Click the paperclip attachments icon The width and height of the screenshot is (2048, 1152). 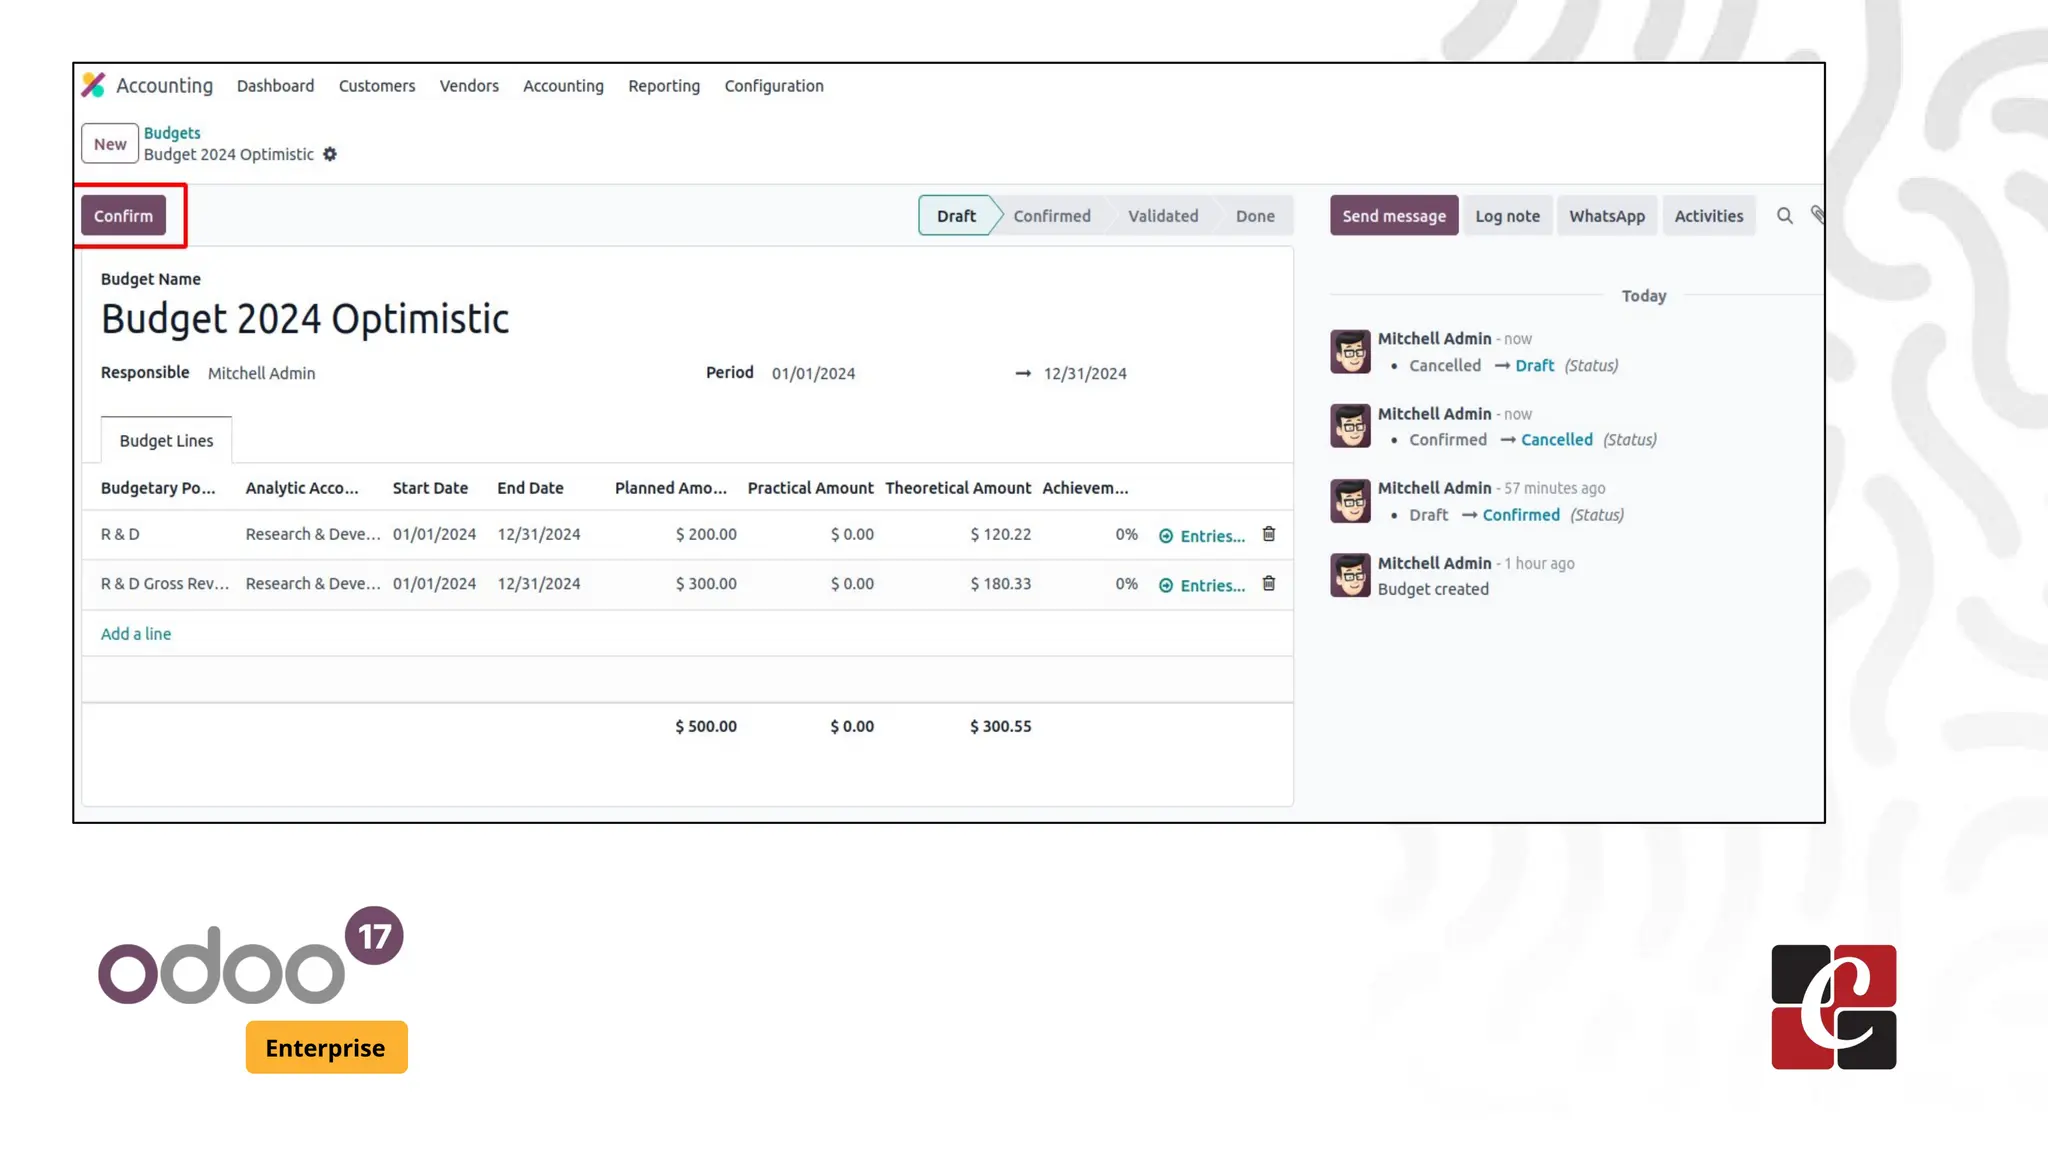tap(1816, 215)
